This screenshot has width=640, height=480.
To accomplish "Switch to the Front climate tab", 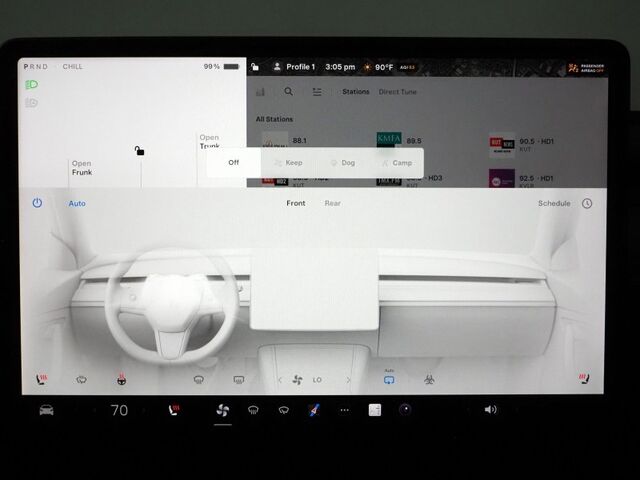I will coord(296,203).
